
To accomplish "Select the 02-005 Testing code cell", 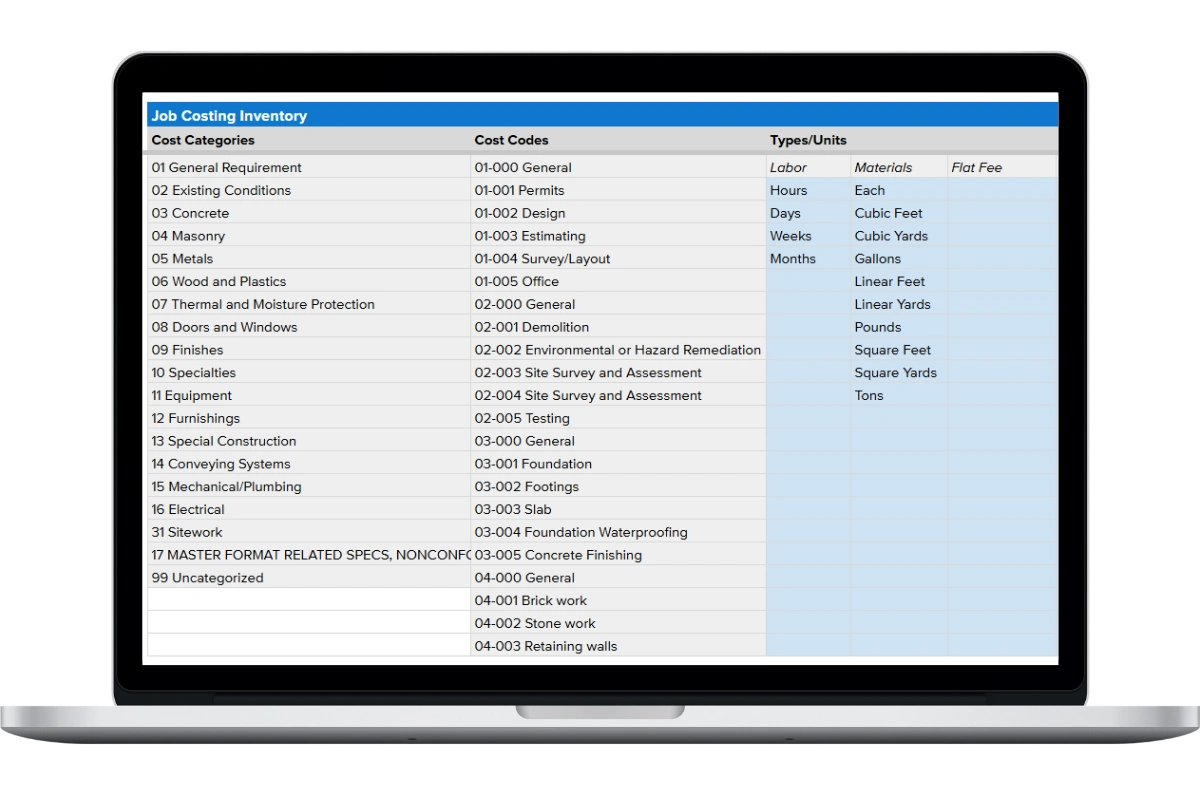I will click(x=618, y=418).
